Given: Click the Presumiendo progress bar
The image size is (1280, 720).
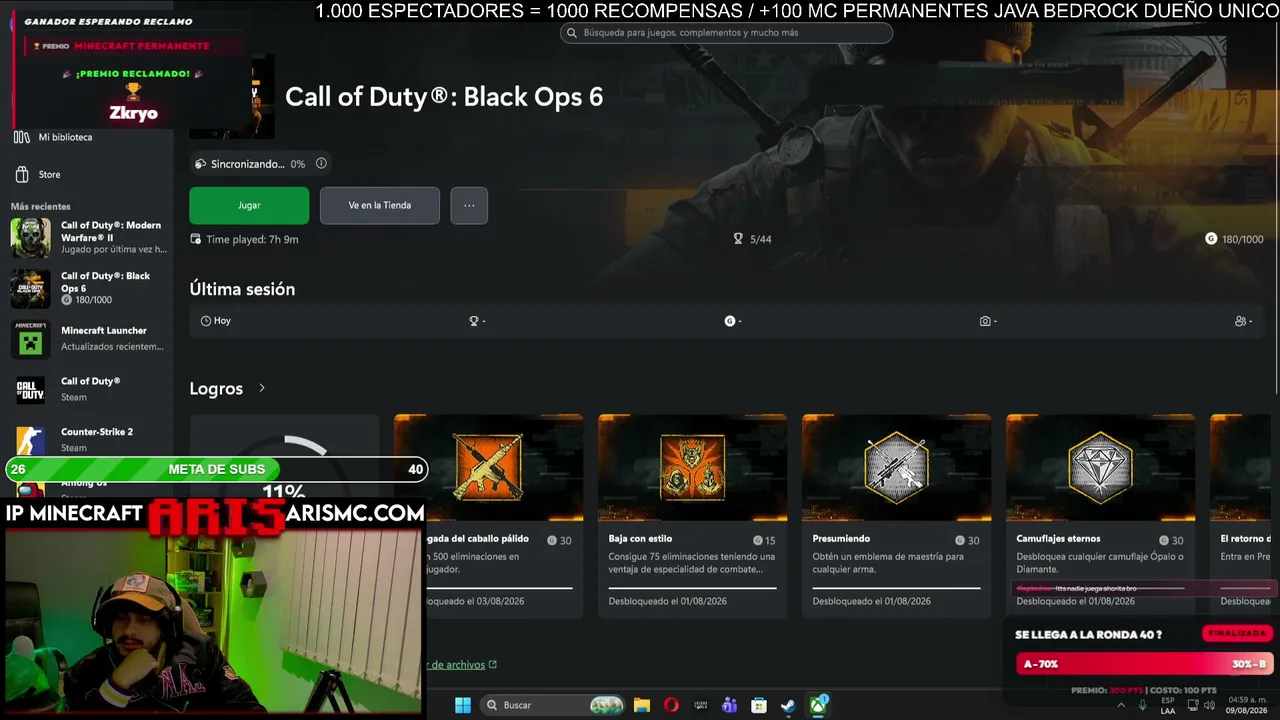Looking at the screenshot, I should [896, 588].
